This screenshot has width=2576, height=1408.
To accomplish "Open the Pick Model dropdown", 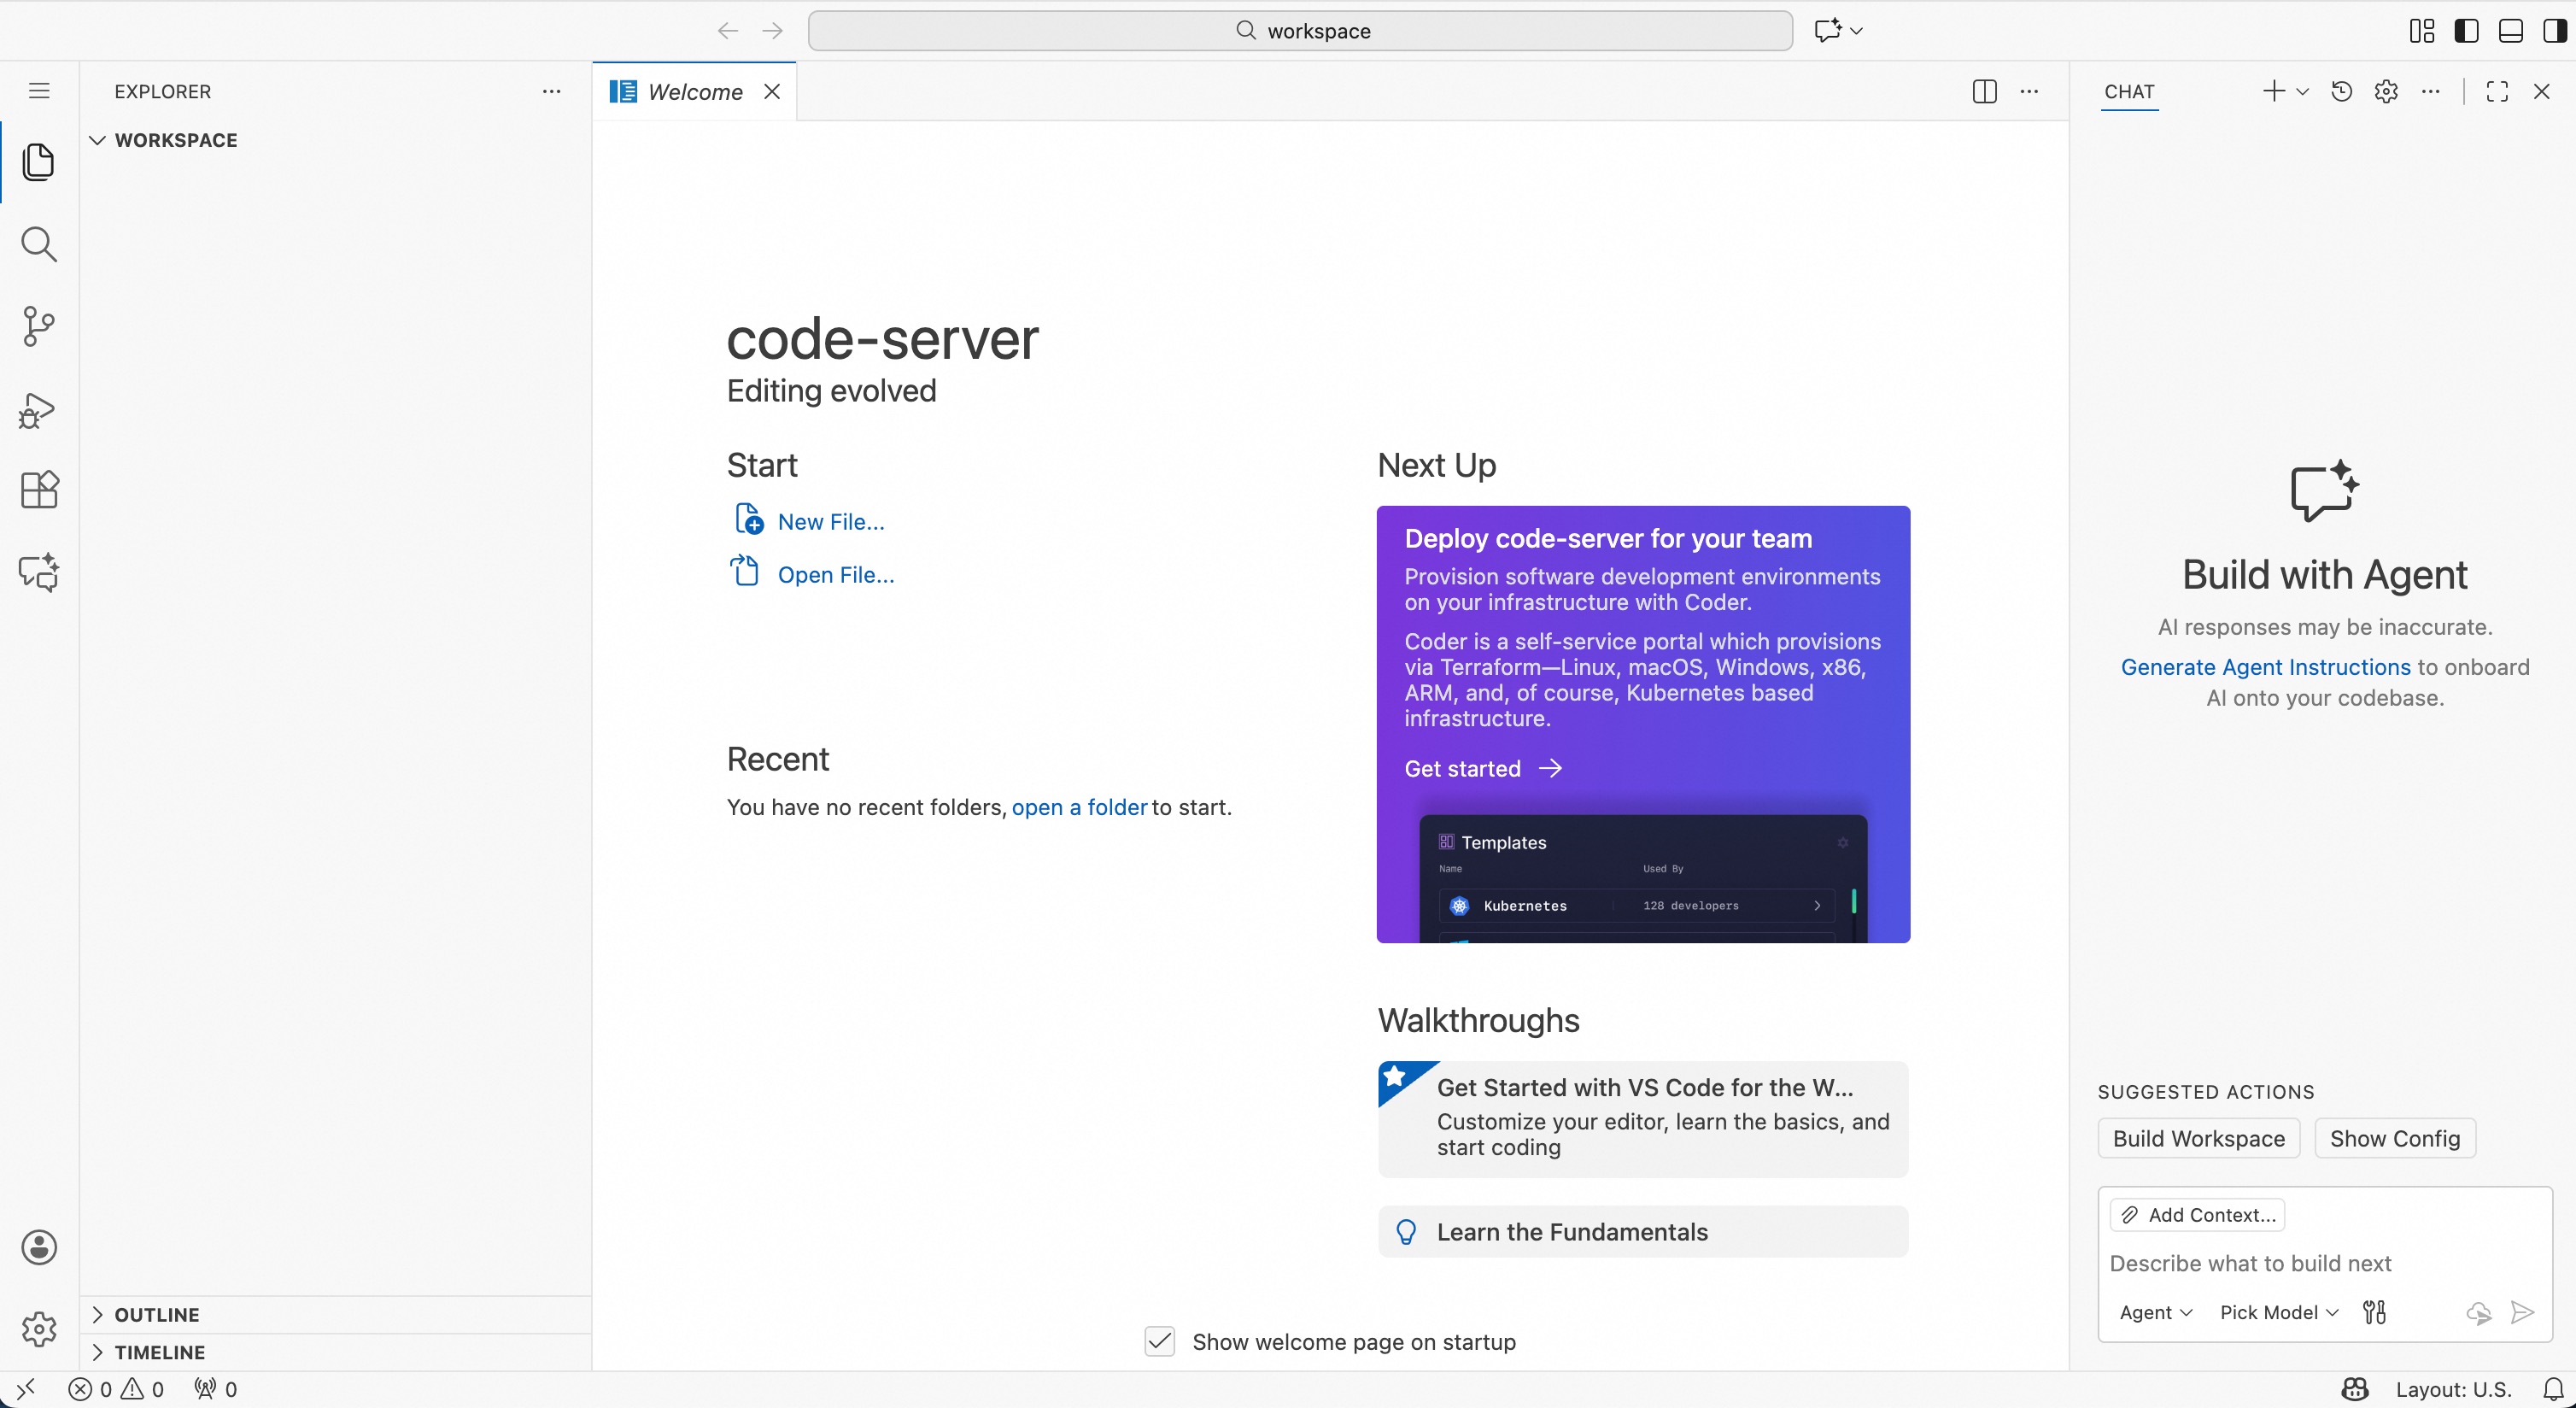I will pos(2277,1312).
